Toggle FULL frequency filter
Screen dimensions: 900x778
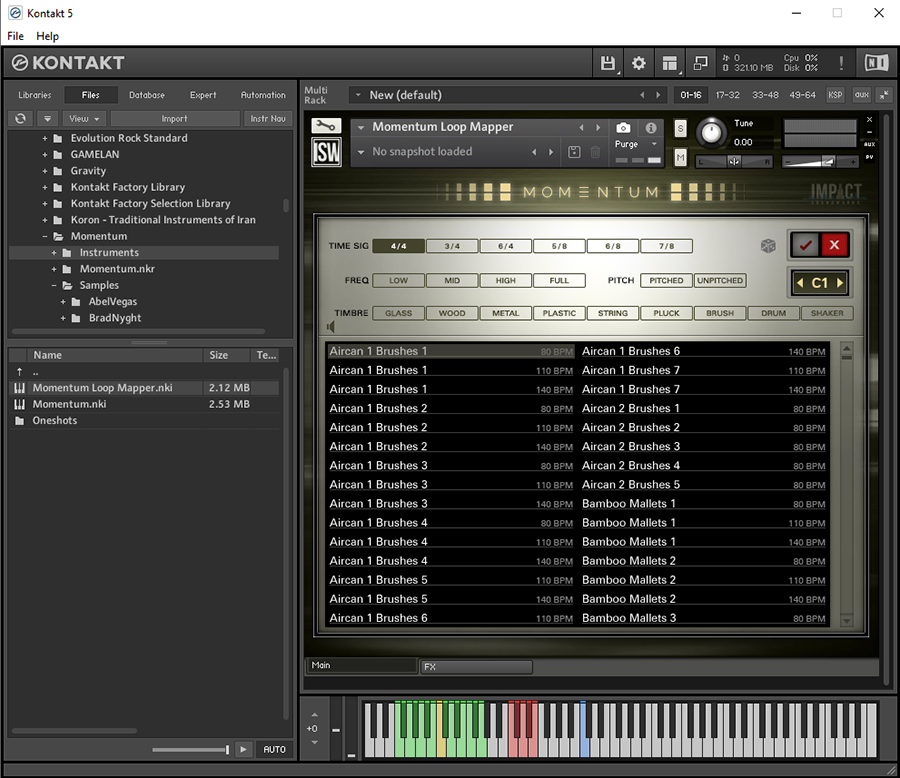559,280
